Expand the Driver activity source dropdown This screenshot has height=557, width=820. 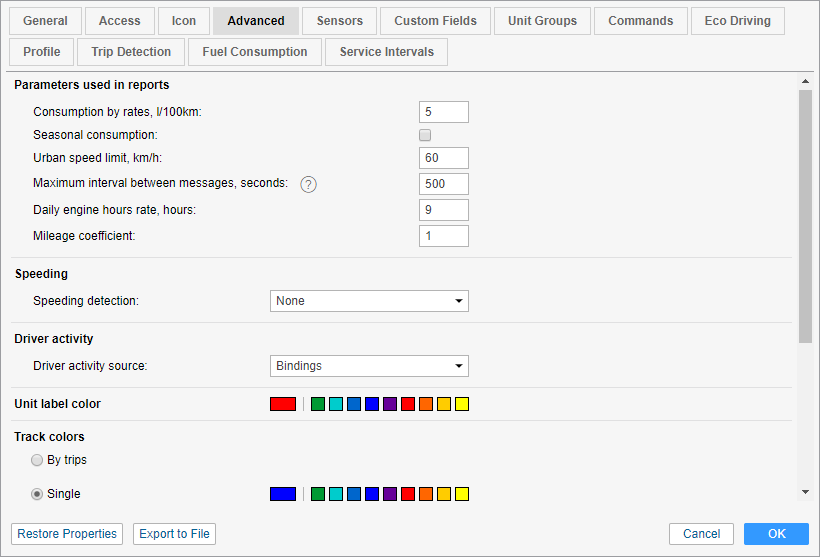coord(369,366)
